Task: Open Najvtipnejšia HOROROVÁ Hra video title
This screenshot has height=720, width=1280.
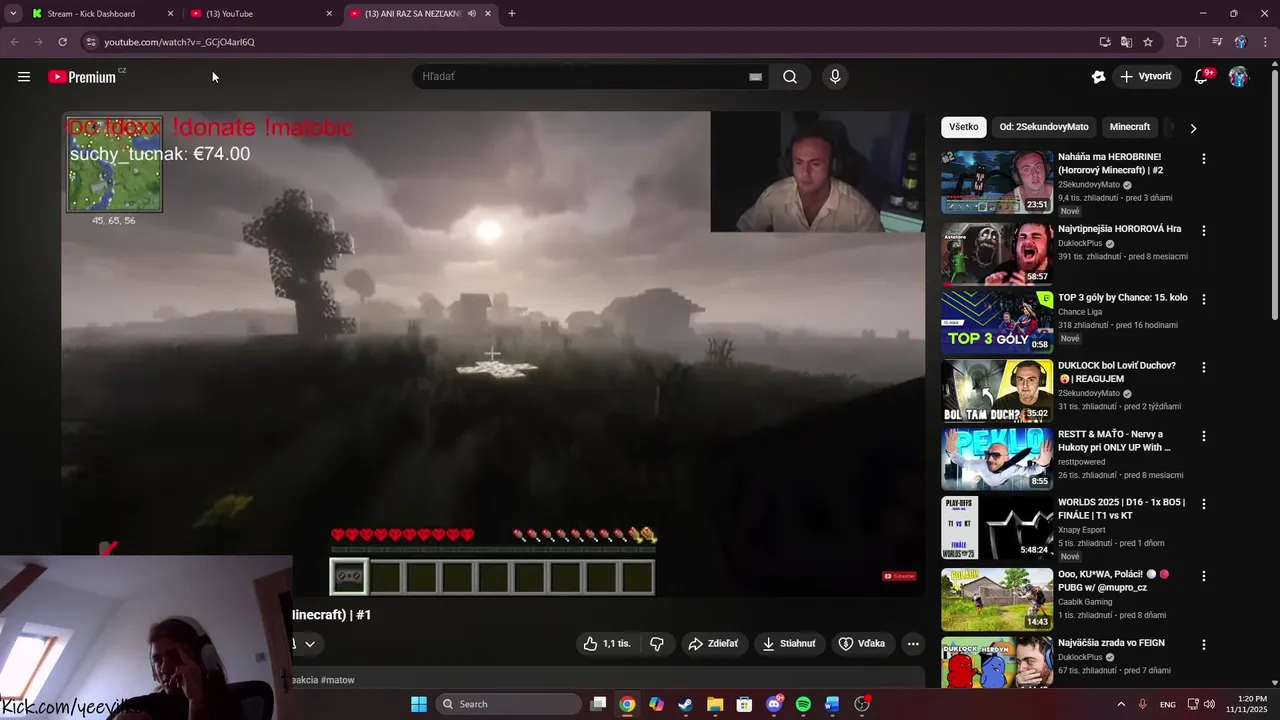Action: tap(1120, 229)
